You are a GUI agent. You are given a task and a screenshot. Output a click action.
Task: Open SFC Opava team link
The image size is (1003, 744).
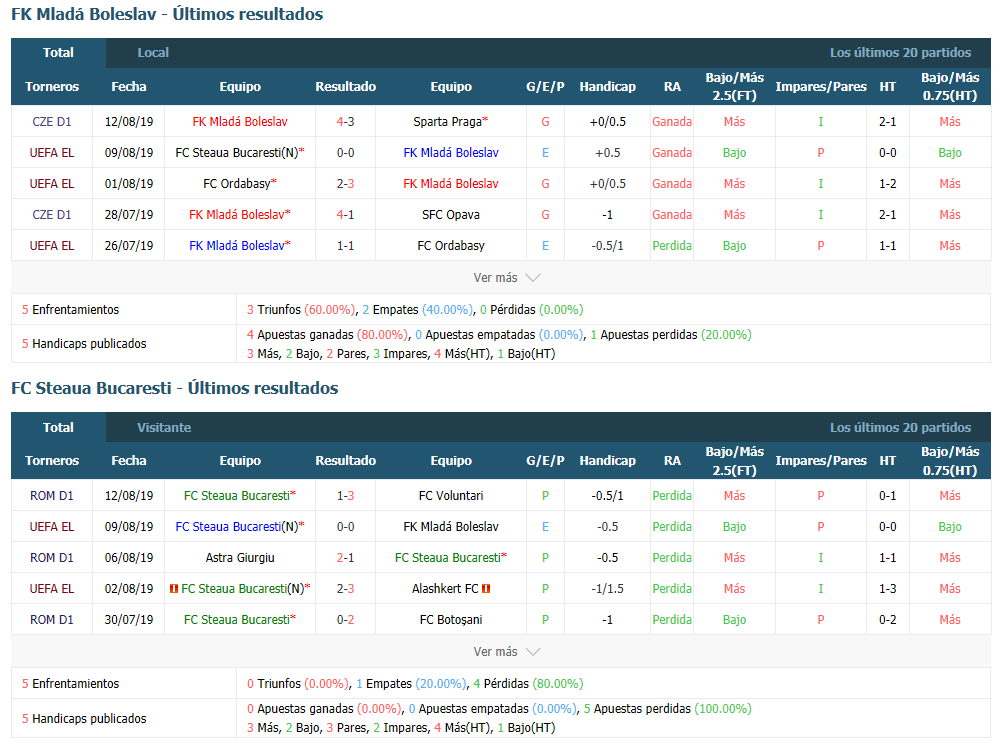tap(450, 215)
